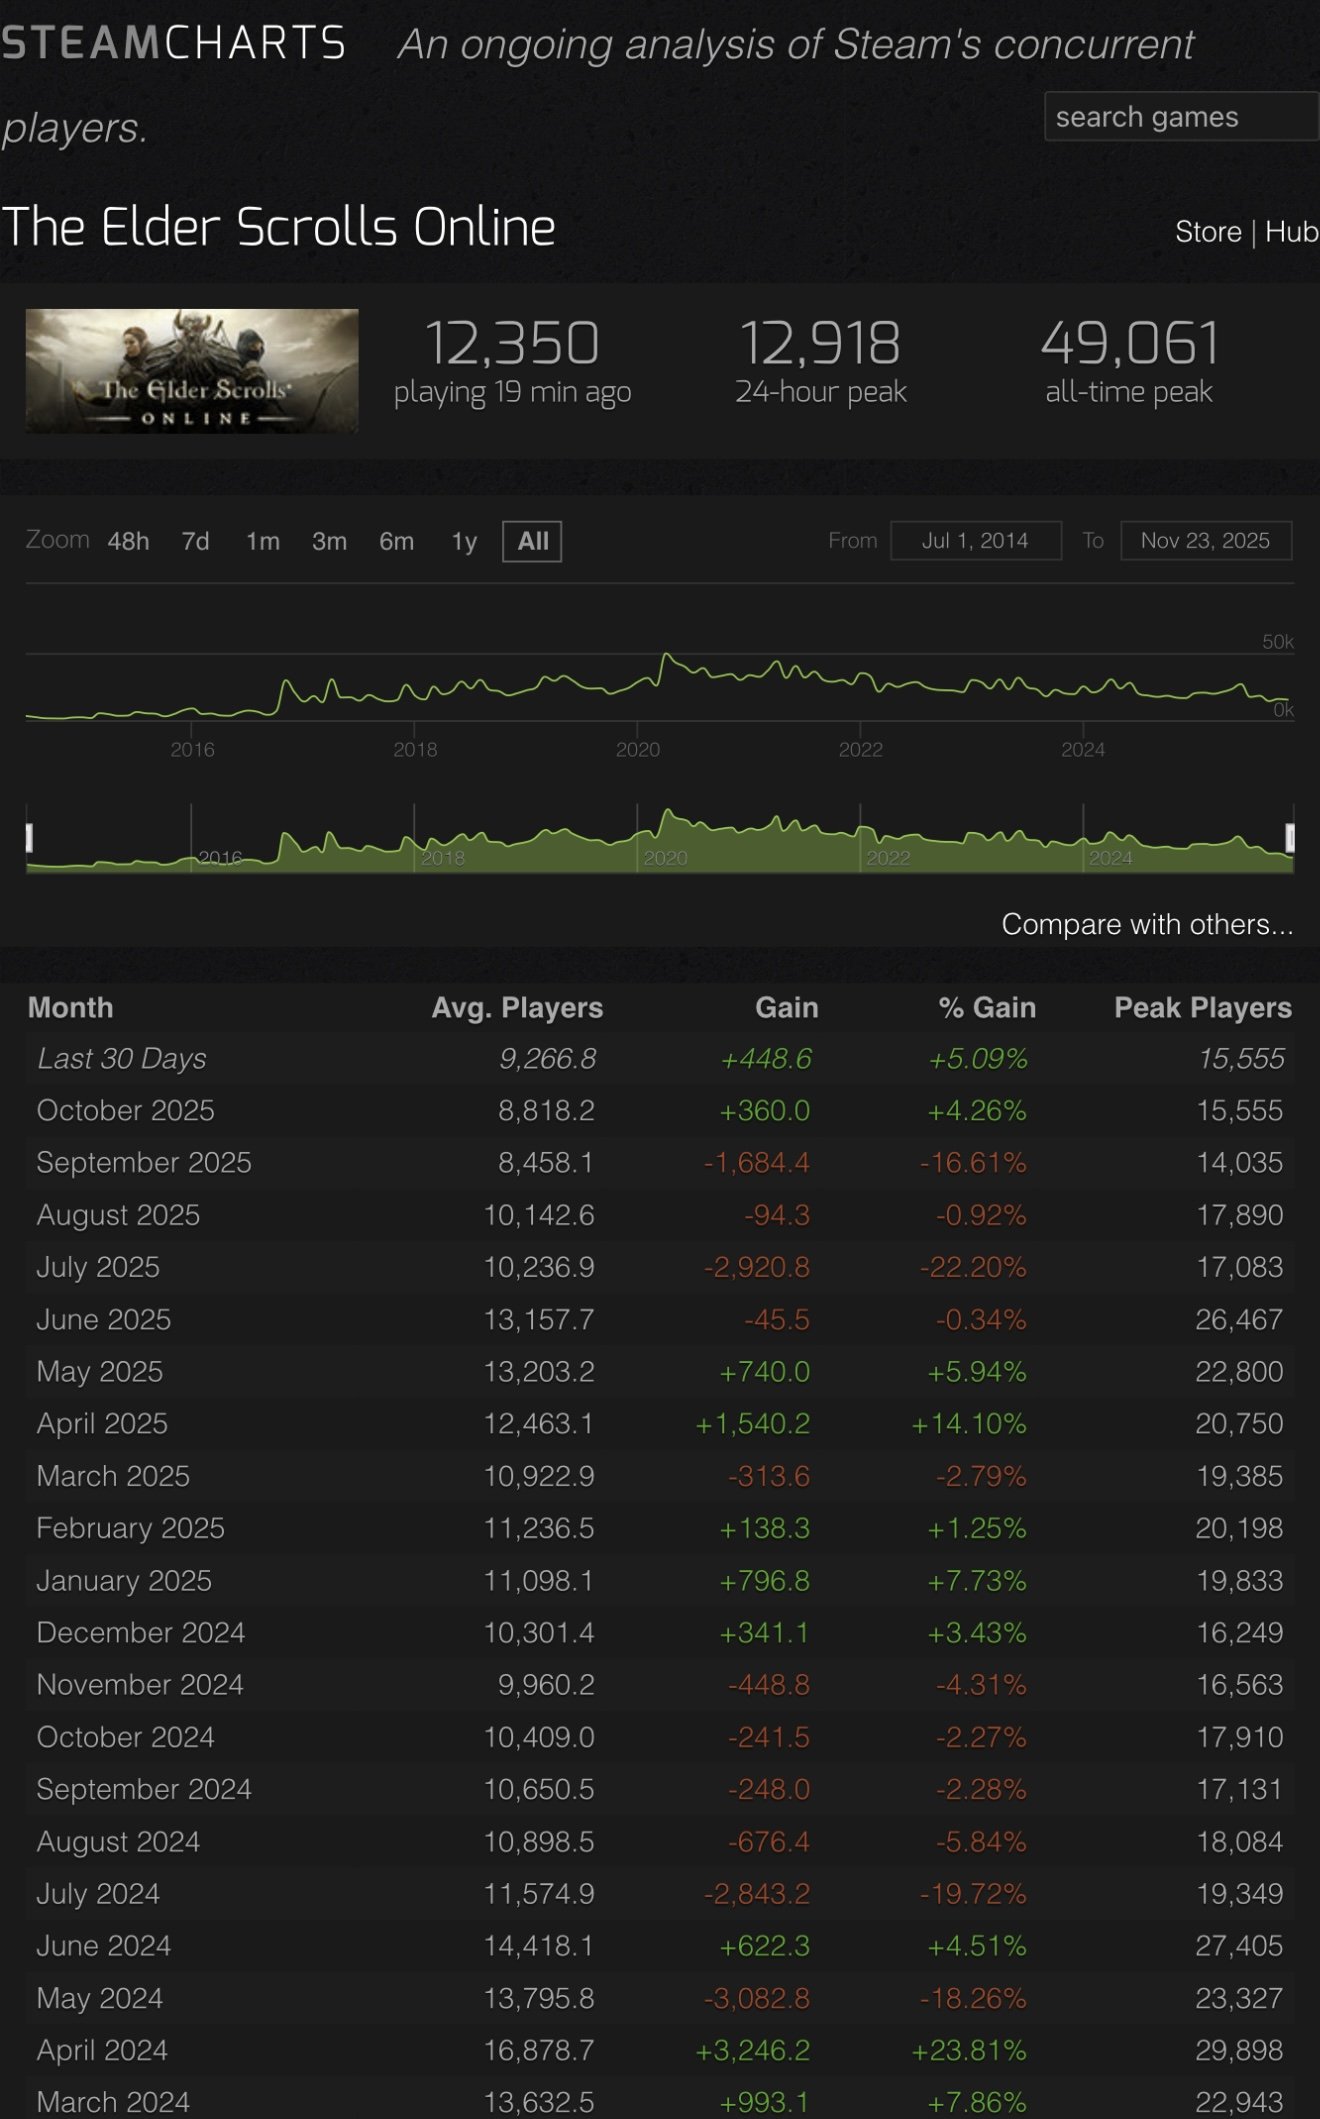Select the 3m zoom range
The height and width of the screenshot is (2119, 1320).
coord(329,542)
